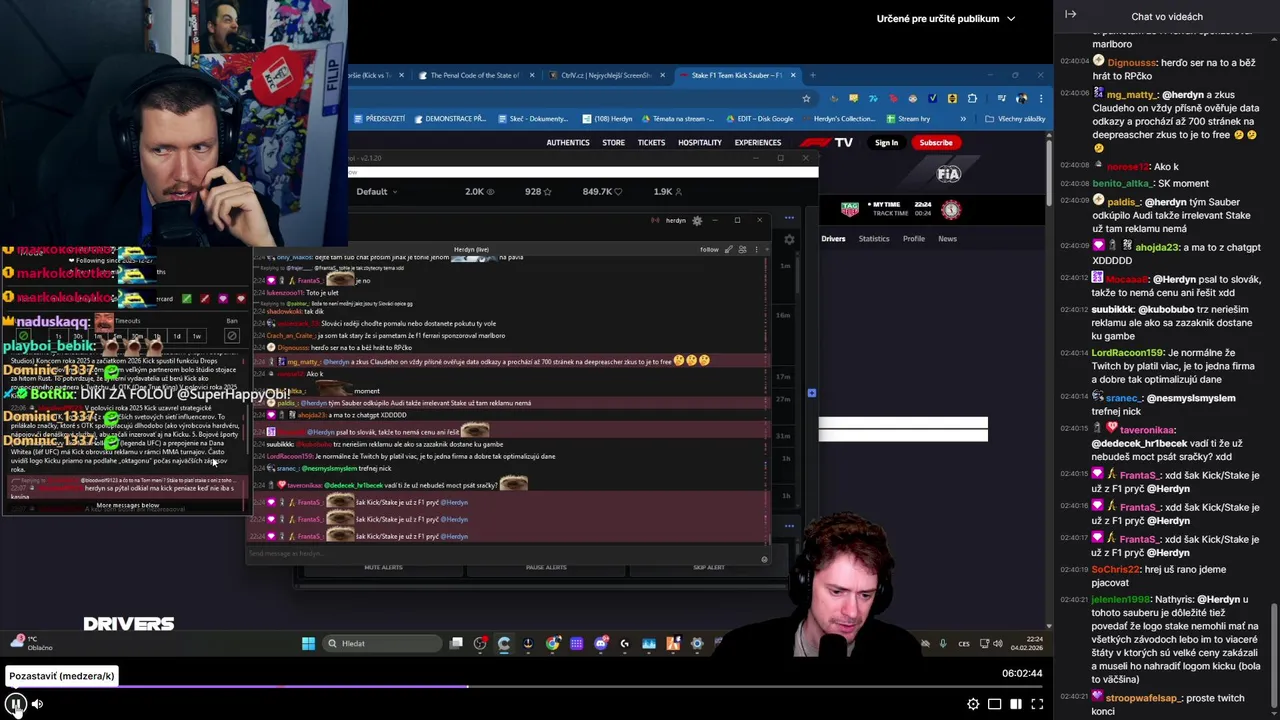Open 'Skeč - Dokumenty' bookmark

pos(532,118)
